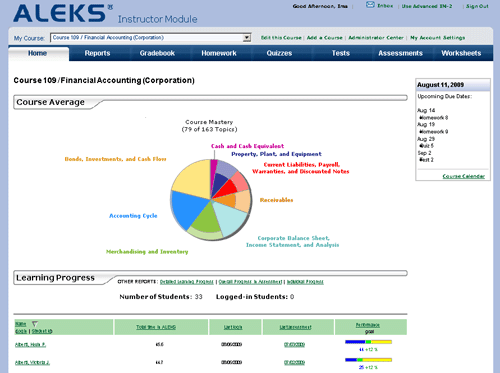Image resolution: width=500 pixels, height=373 pixels.
Task: Select the course name combo box
Action: point(150,38)
